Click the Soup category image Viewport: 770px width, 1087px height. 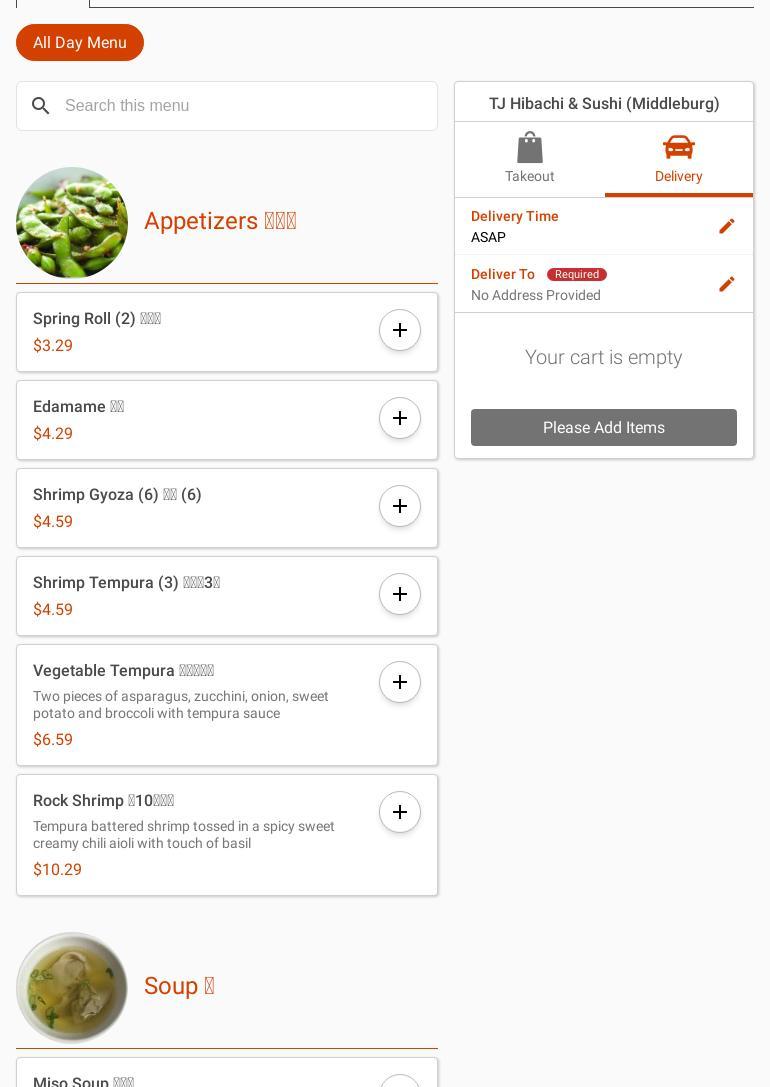72,987
